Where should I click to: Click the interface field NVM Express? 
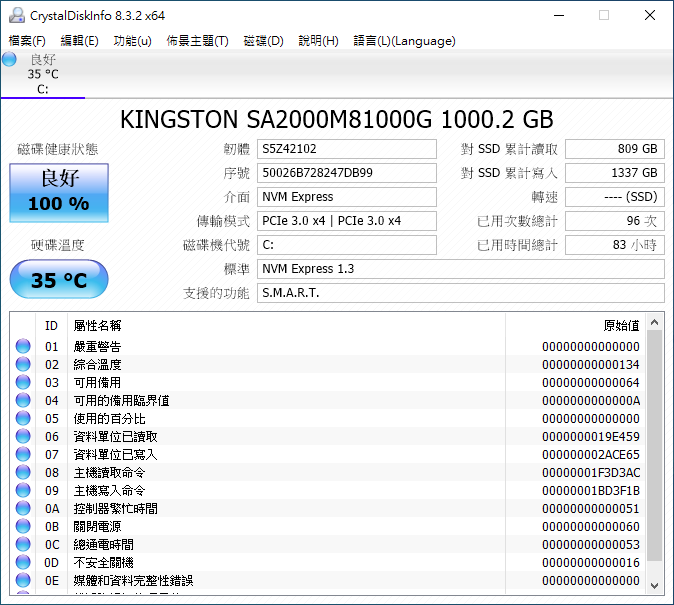click(347, 197)
